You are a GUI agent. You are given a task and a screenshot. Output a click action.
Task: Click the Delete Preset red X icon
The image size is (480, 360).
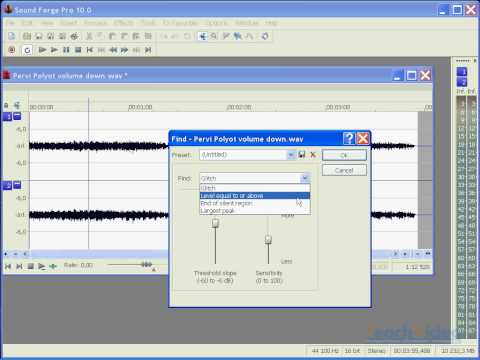313,154
